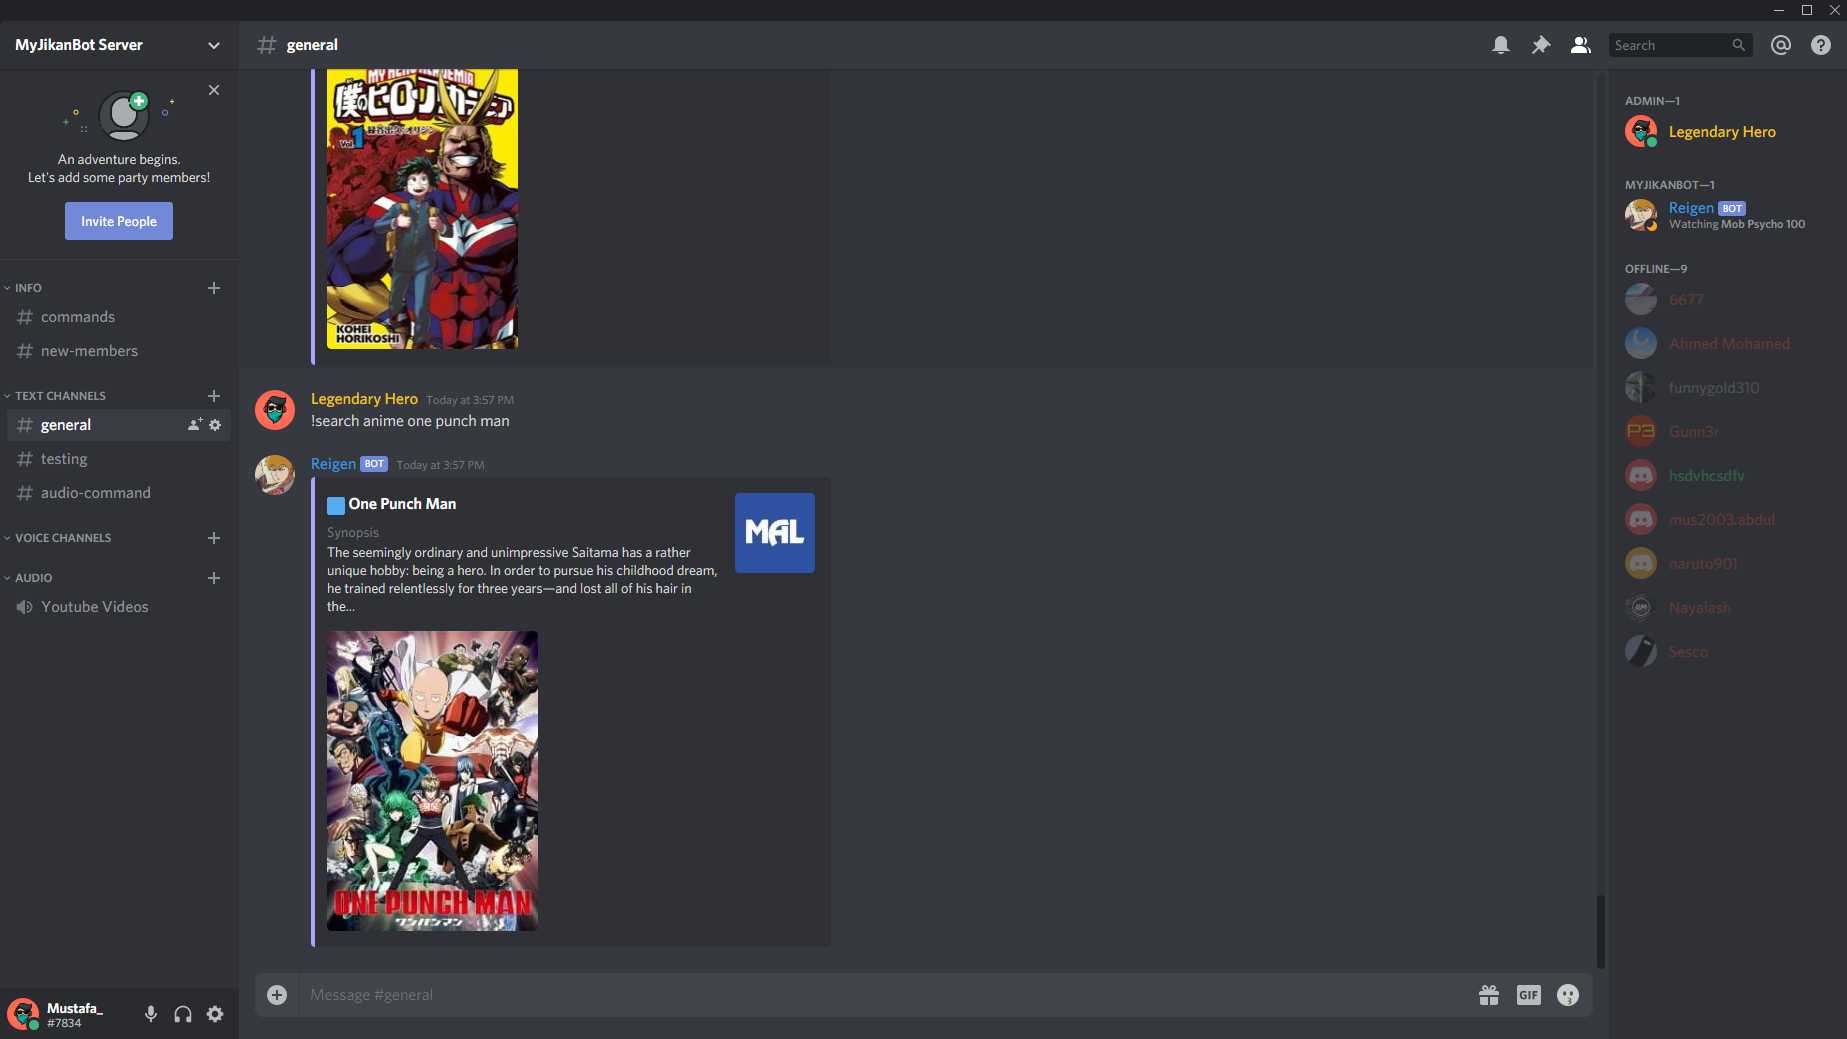Image resolution: width=1847 pixels, height=1039 pixels.
Task: Create invite for general channel
Action: coord(194,425)
